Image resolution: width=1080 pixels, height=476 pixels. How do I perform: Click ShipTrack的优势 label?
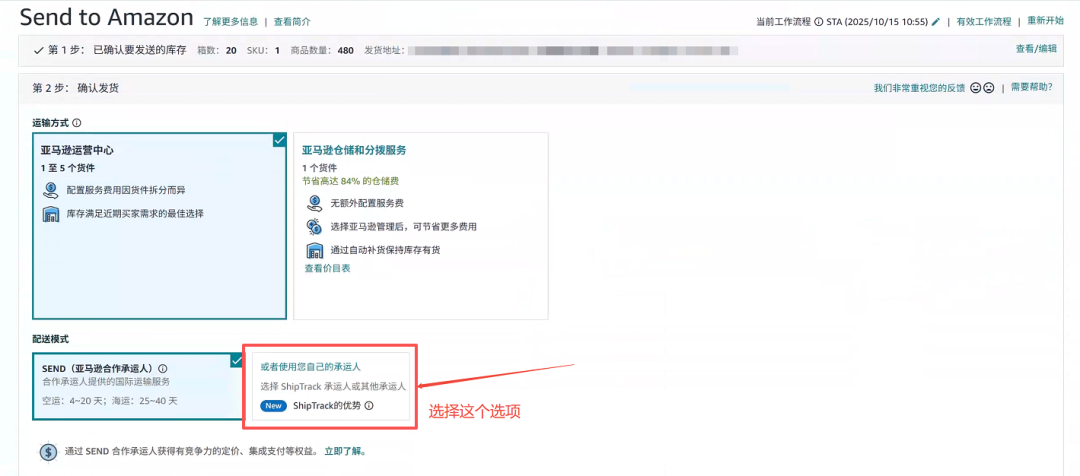tap(326, 406)
